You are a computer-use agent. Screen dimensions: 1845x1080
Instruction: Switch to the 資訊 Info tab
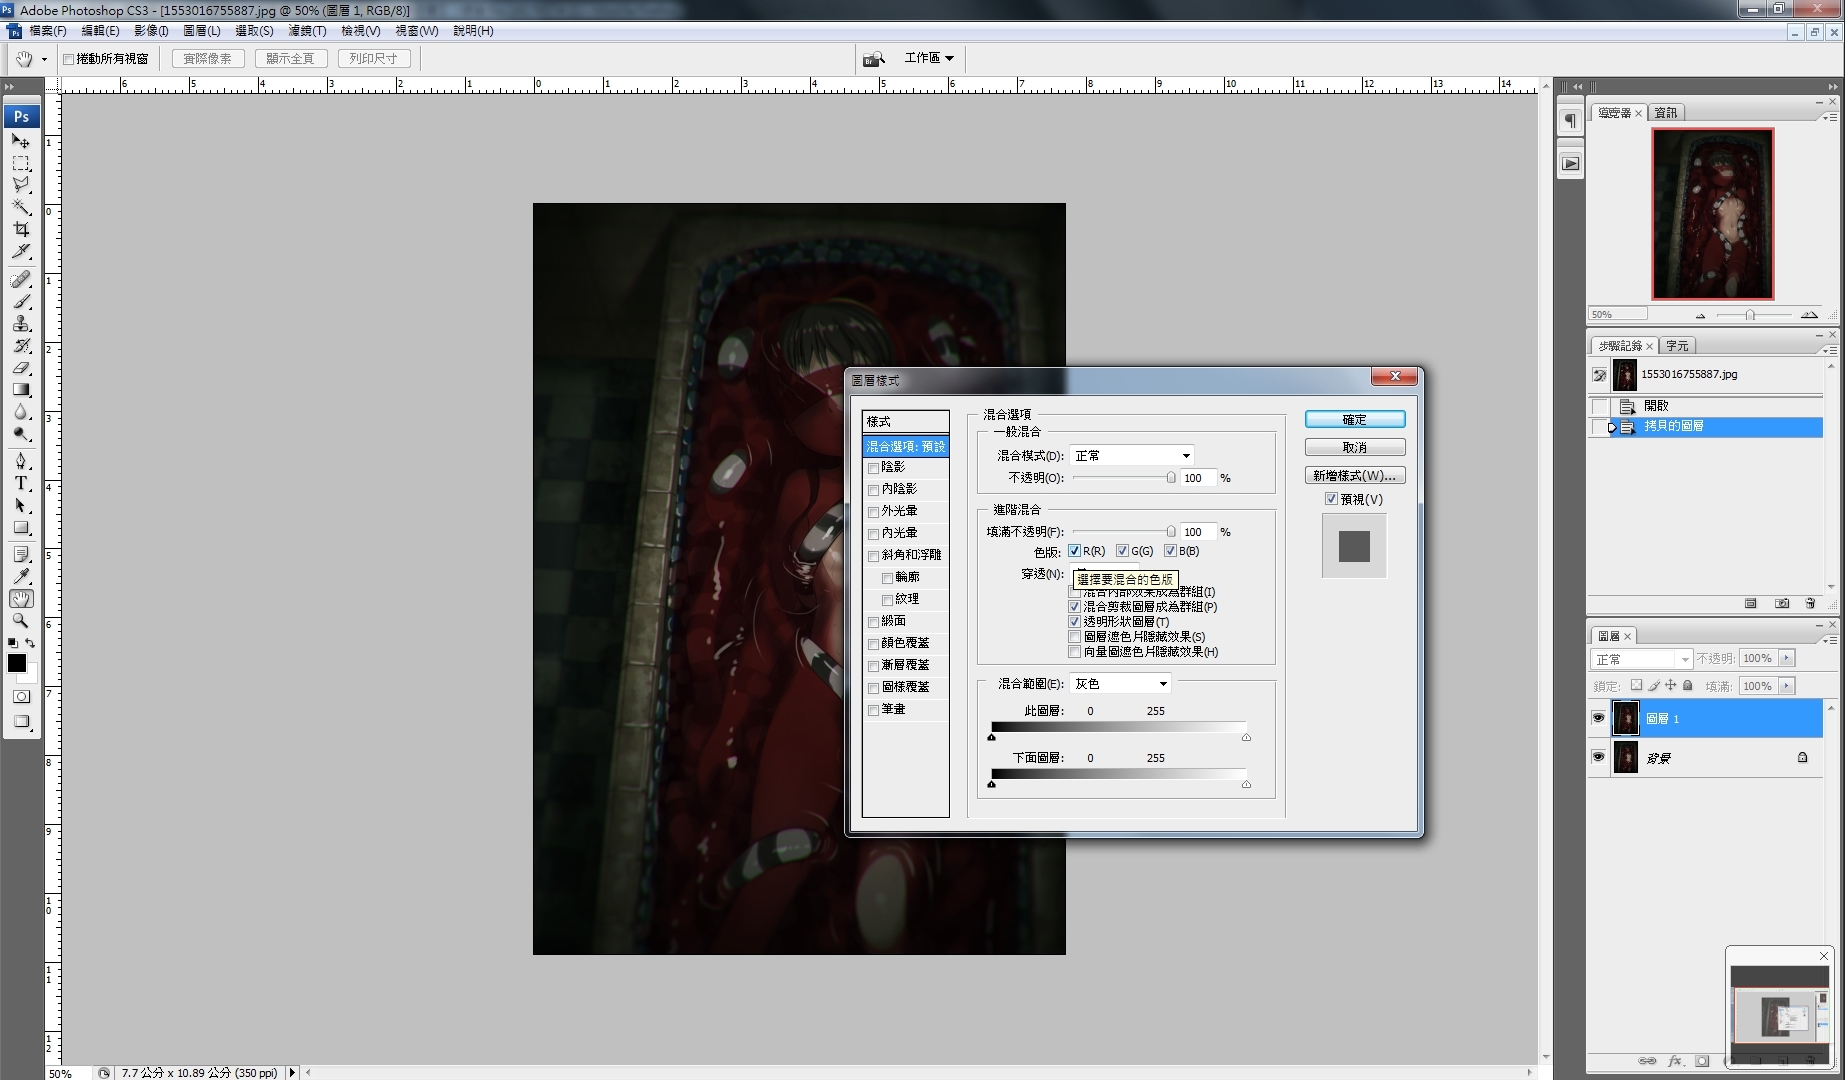[1666, 113]
